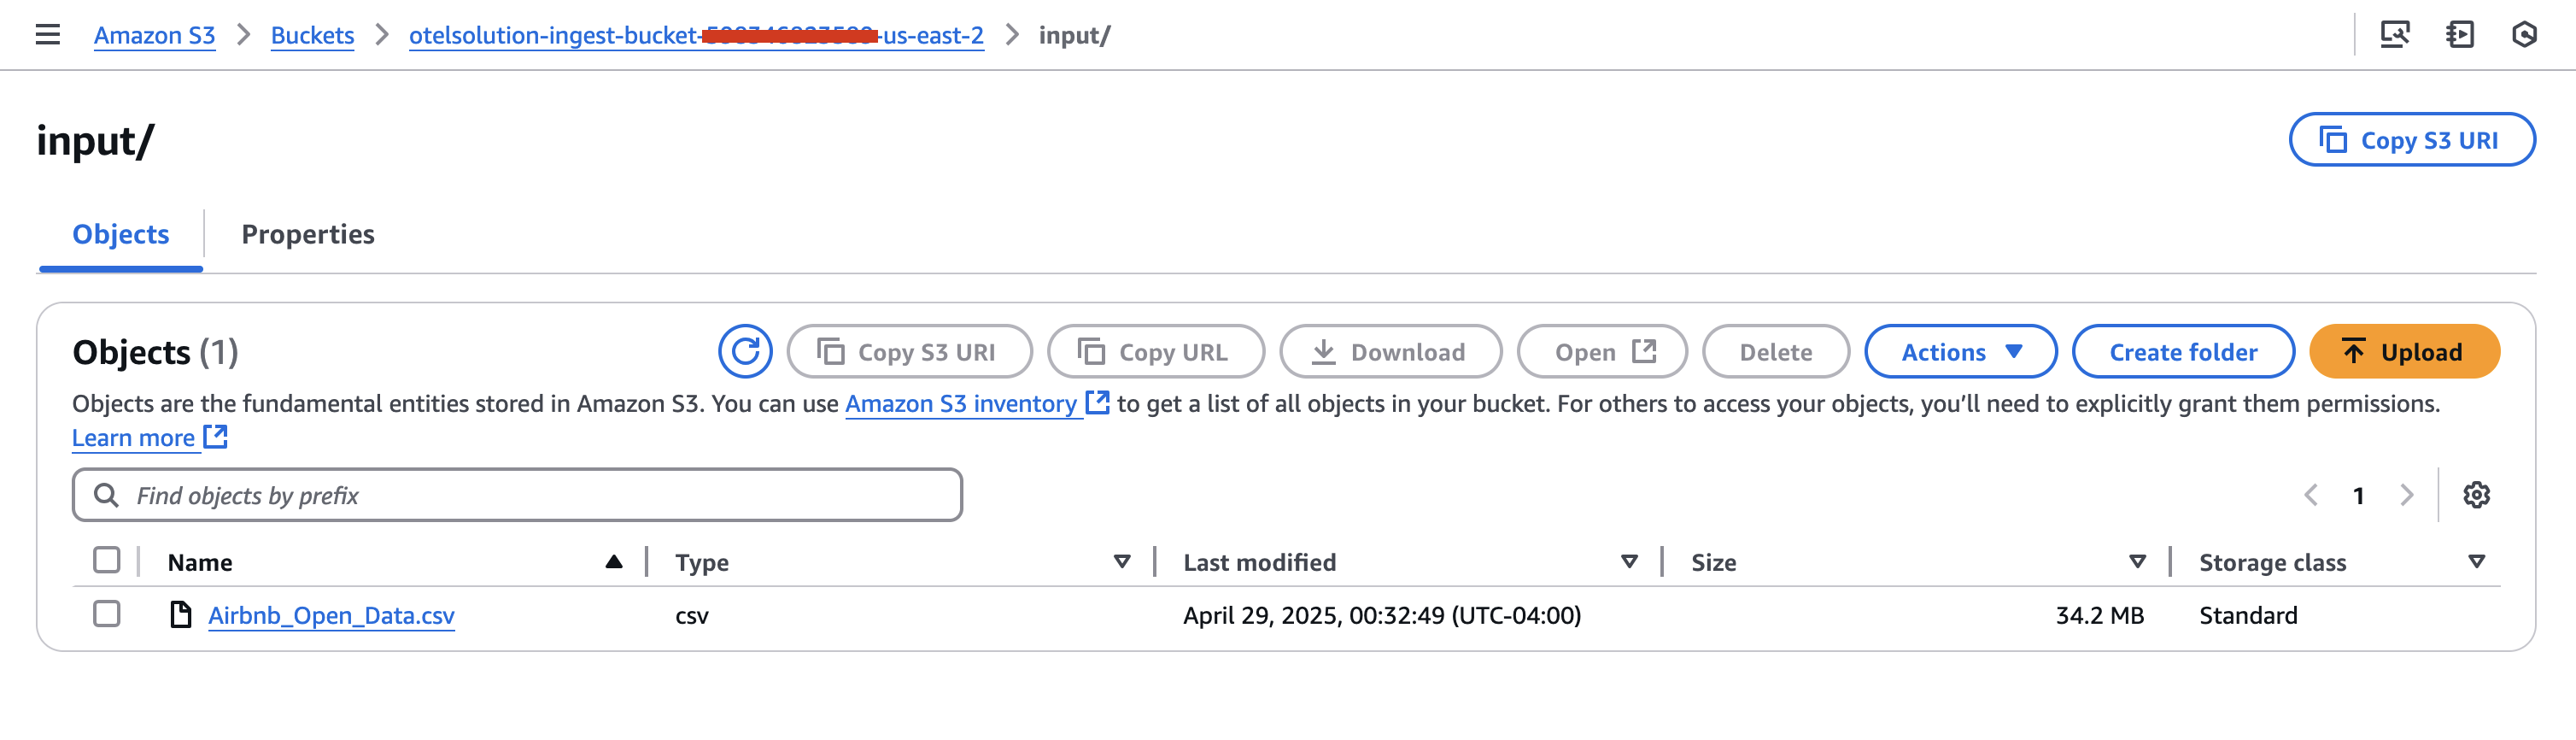The width and height of the screenshot is (2576, 740).
Task: Click the Name column header
Action: [x=200, y=563]
